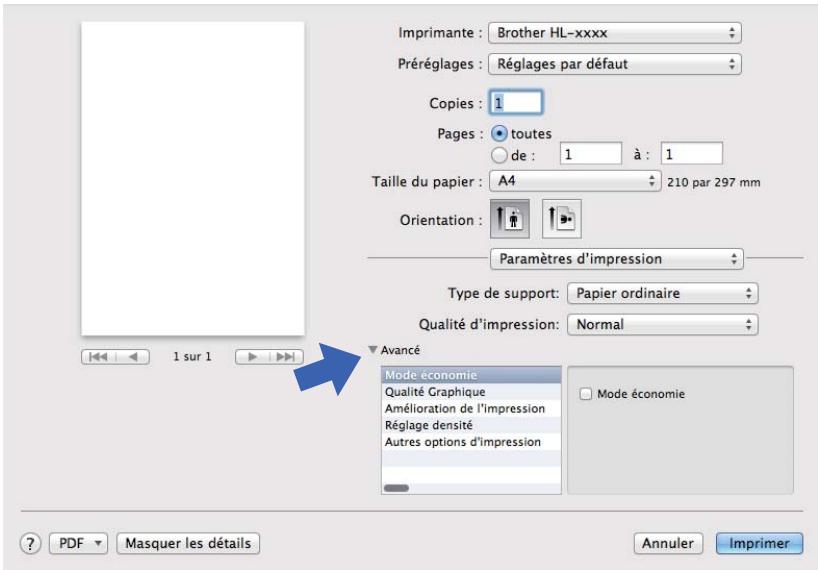Select the 'toutes' pages radio button
The height and width of the screenshot is (570, 818).
[499, 134]
